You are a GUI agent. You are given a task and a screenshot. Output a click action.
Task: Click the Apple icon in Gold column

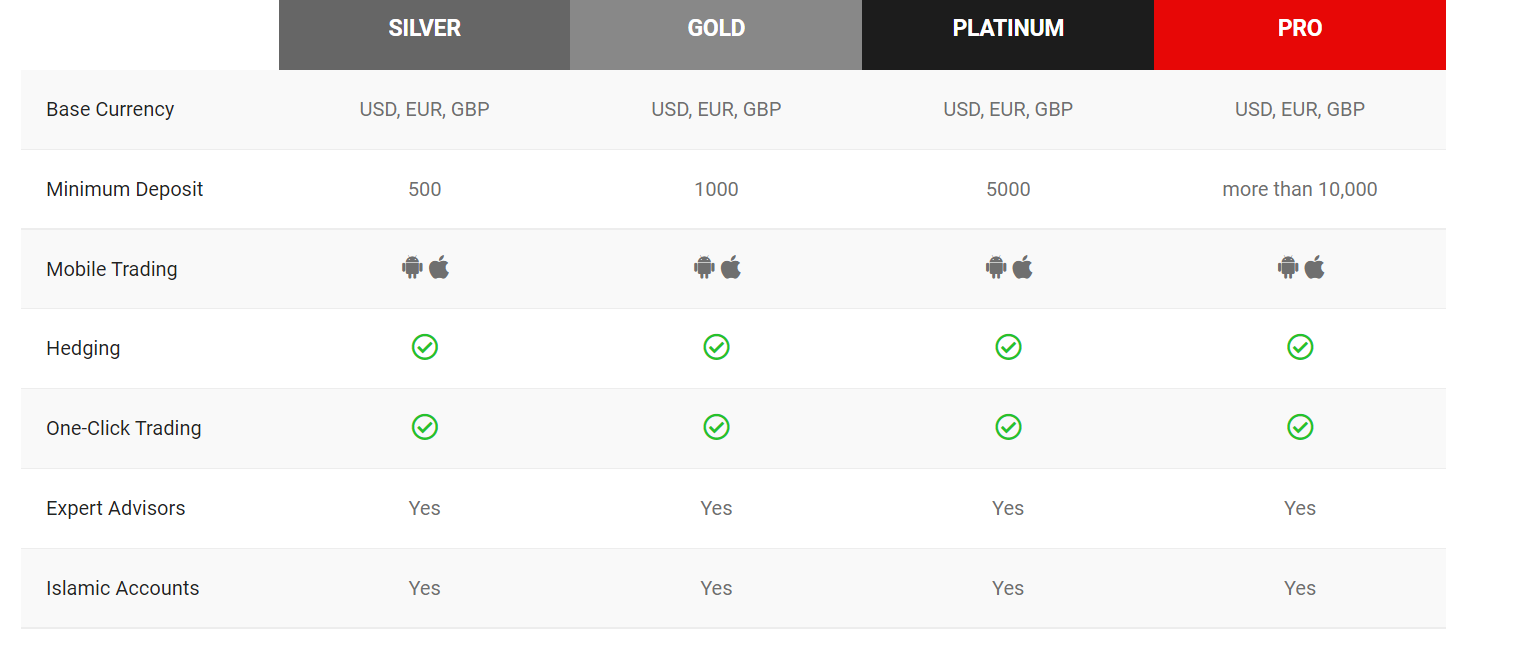731,267
